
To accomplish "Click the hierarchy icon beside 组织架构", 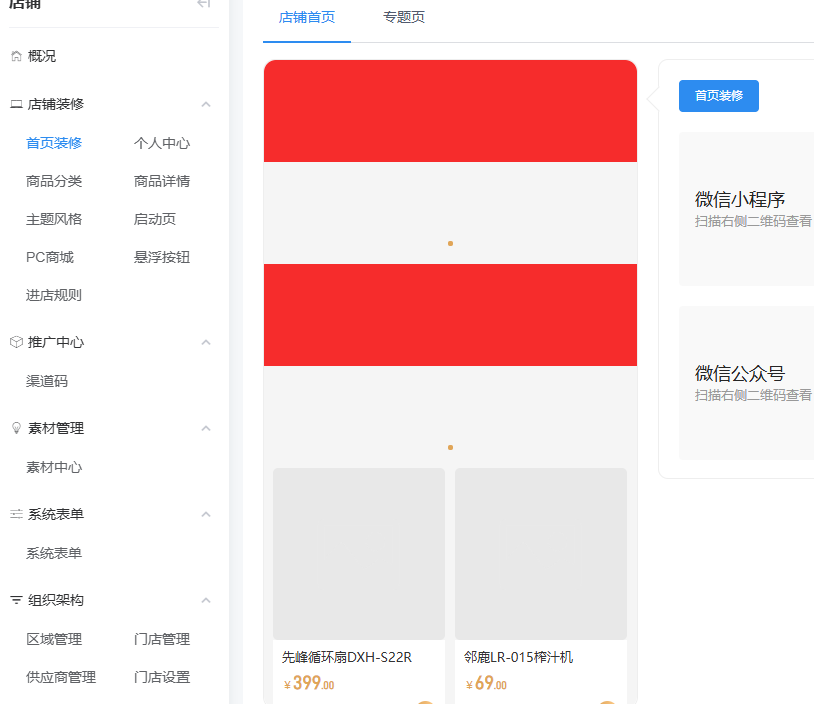I will pyautogui.click(x=16, y=600).
